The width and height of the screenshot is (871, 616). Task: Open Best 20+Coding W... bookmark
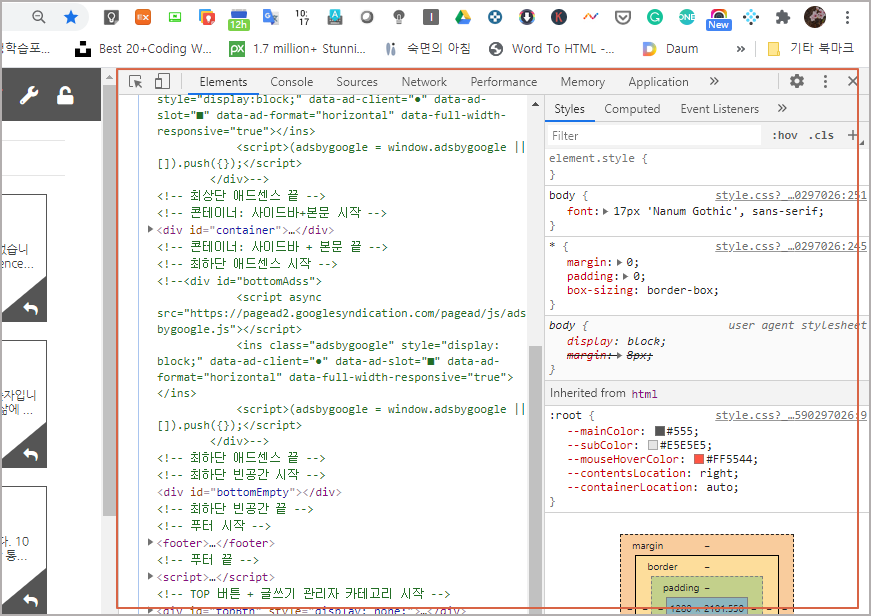tap(143, 49)
